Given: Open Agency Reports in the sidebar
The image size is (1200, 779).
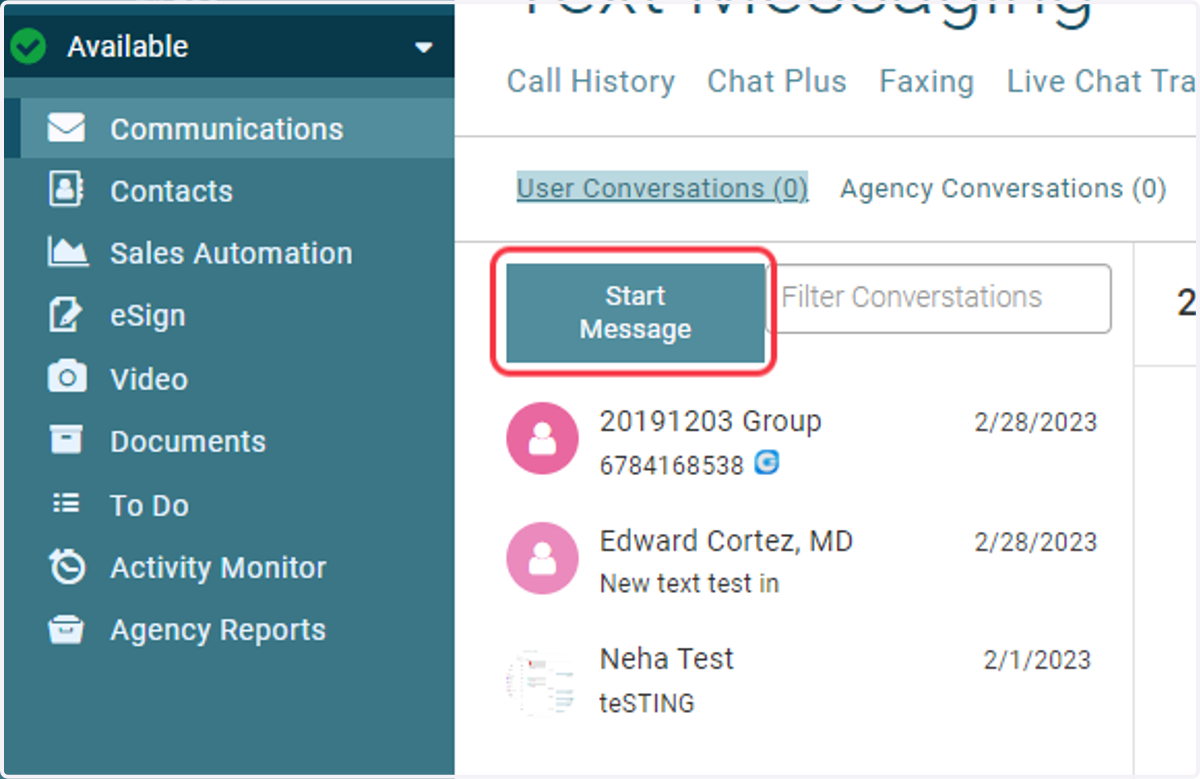Looking at the screenshot, I should [228, 630].
